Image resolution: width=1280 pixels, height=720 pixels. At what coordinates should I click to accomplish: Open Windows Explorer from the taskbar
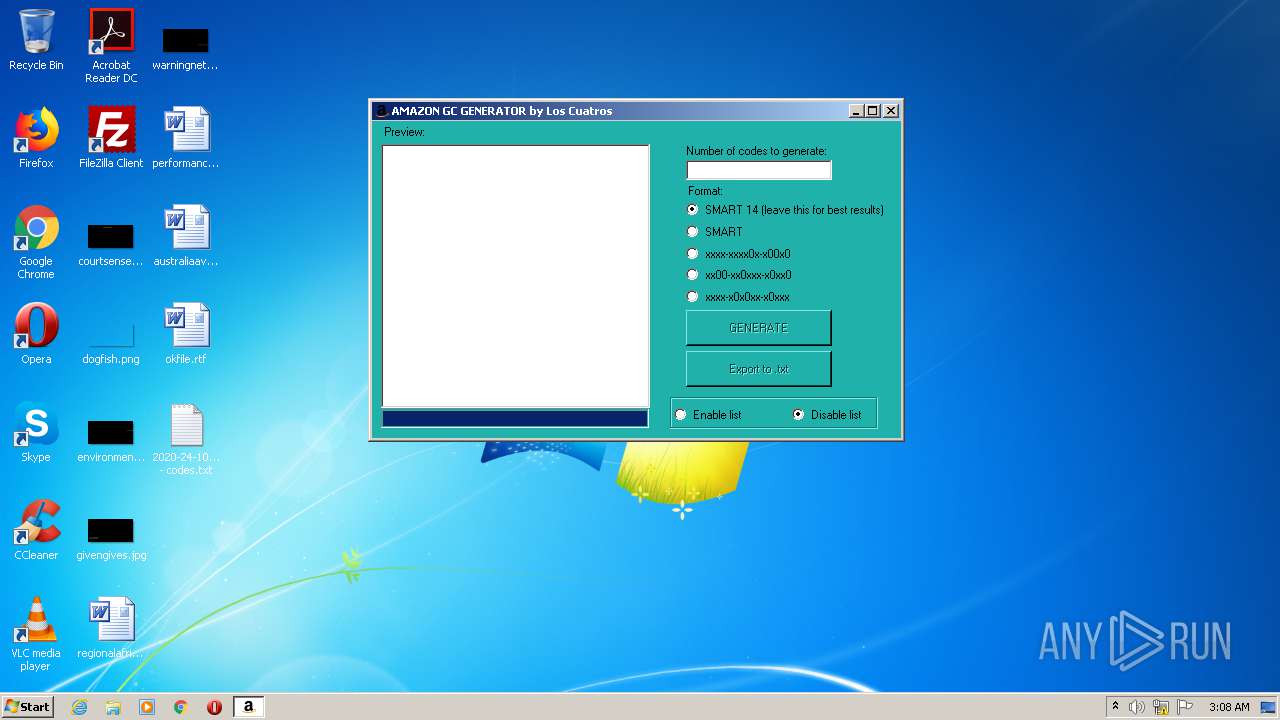pos(113,707)
